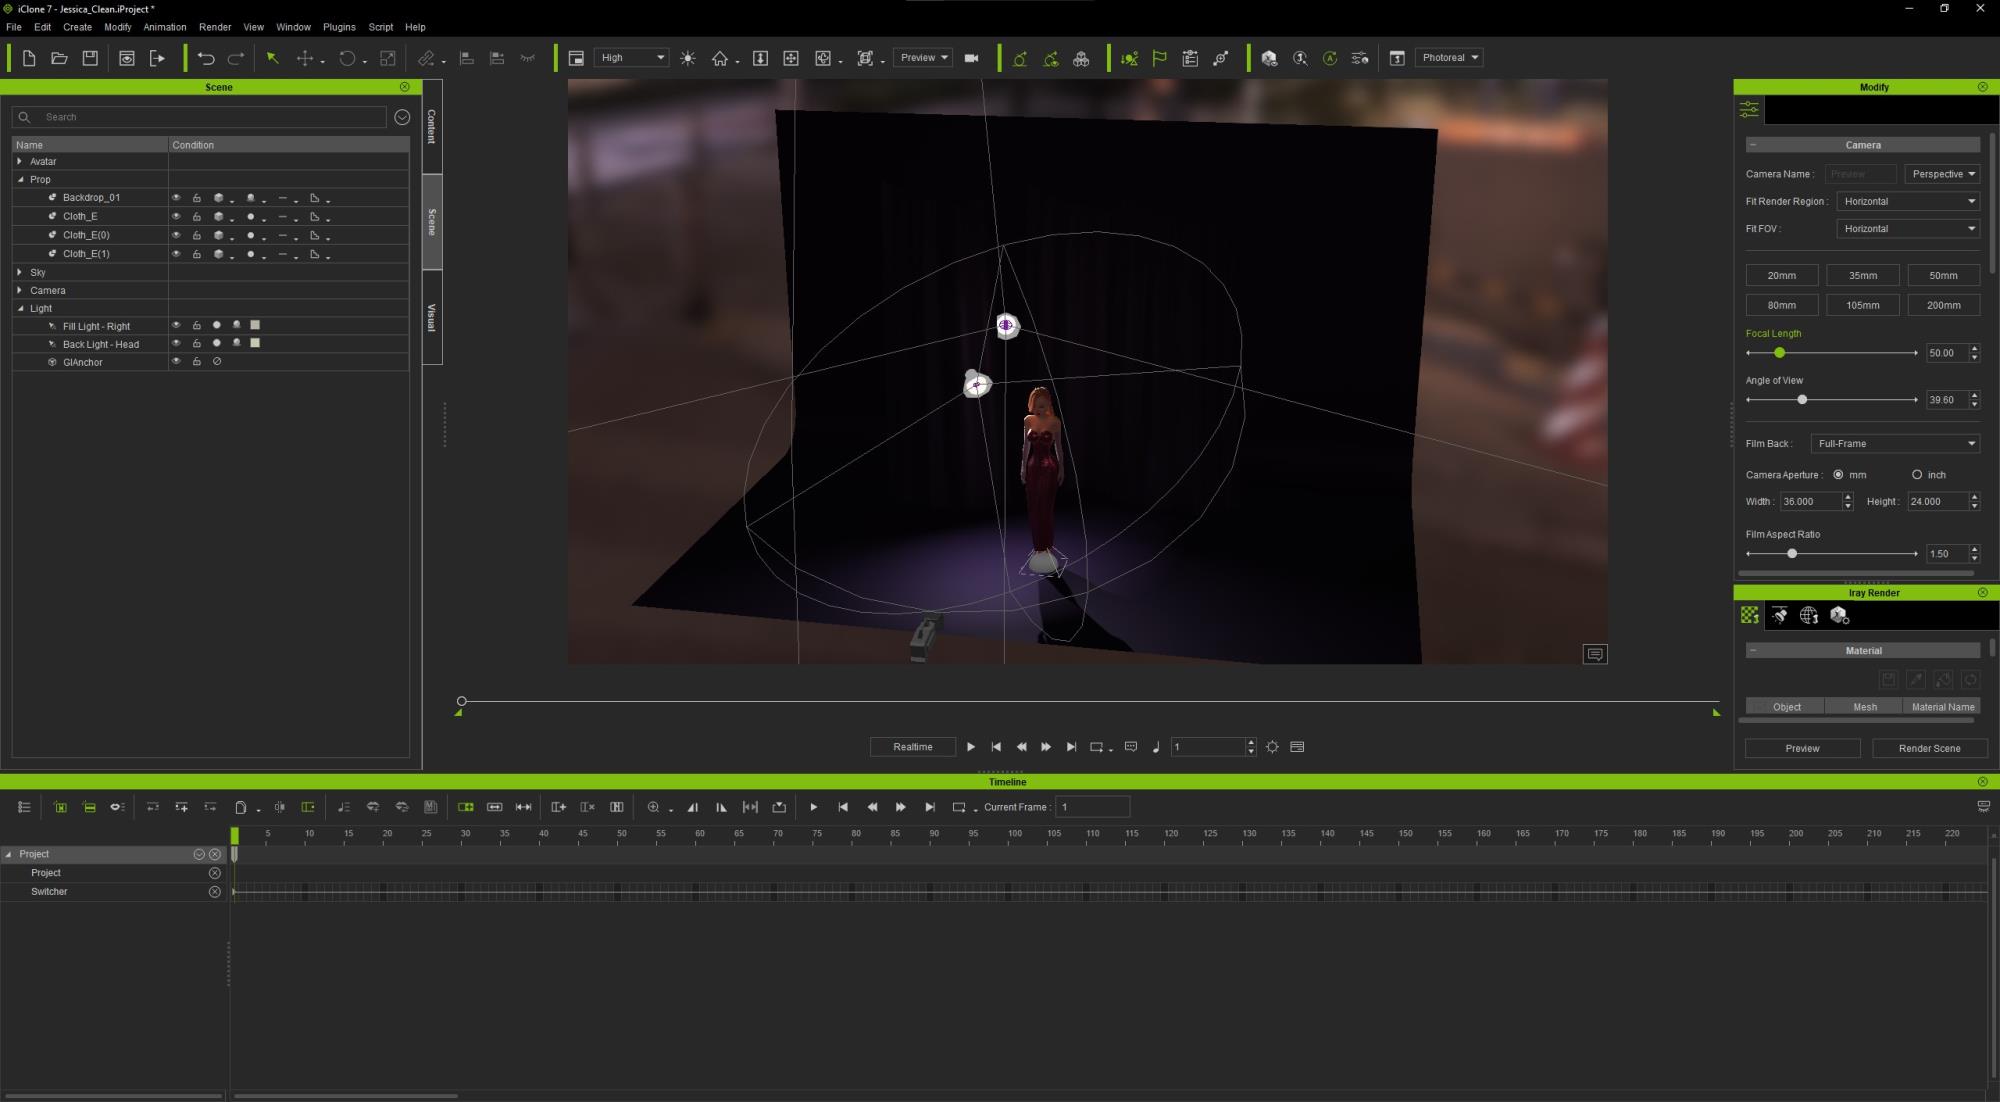
Task: Click the Preview button in Iray Render
Action: (1802, 748)
